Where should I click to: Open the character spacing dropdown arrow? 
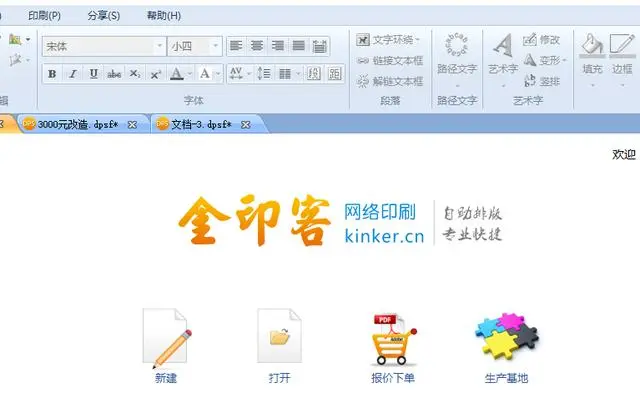coord(249,74)
